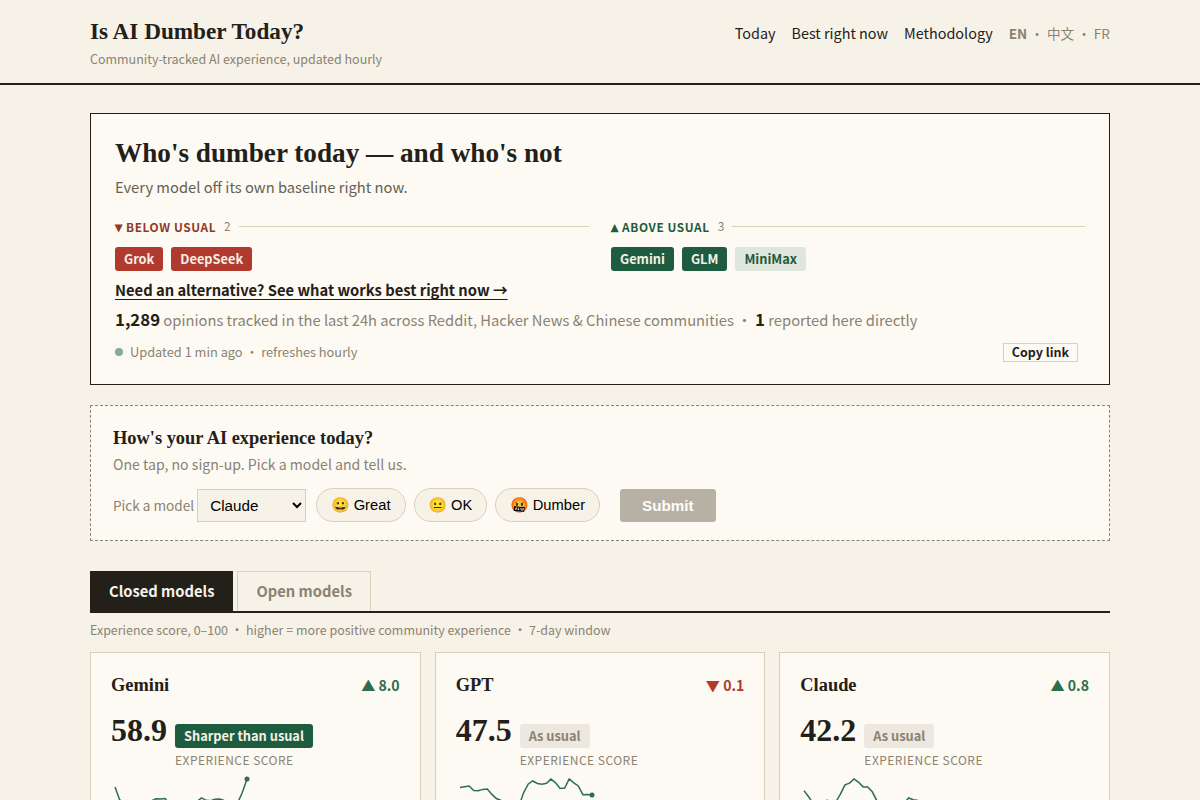
Task: Open the 'Best right now' page
Action: [840, 34]
